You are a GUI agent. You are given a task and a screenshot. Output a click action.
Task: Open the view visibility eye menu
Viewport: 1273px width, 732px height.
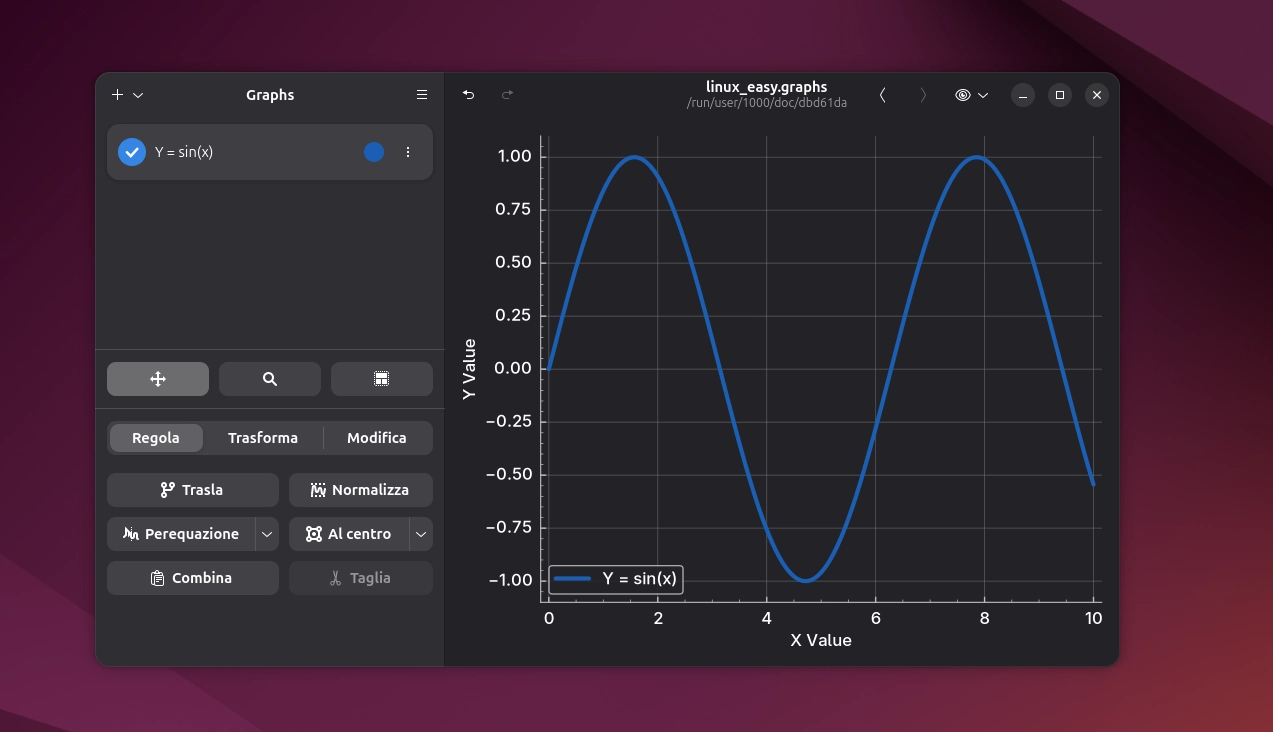pyautogui.click(x=970, y=94)
